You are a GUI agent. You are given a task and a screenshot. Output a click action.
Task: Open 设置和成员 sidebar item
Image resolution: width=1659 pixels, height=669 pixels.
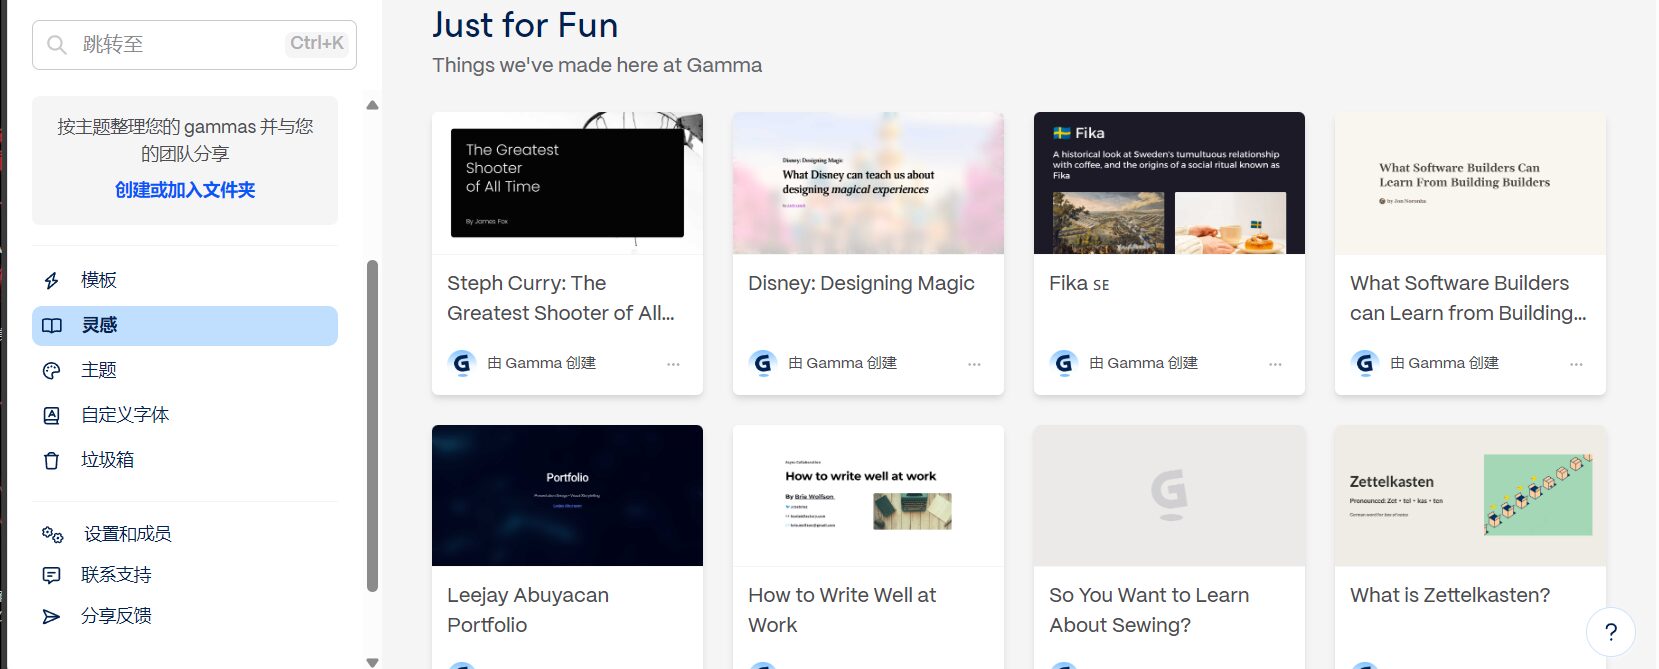click(185, 535)
